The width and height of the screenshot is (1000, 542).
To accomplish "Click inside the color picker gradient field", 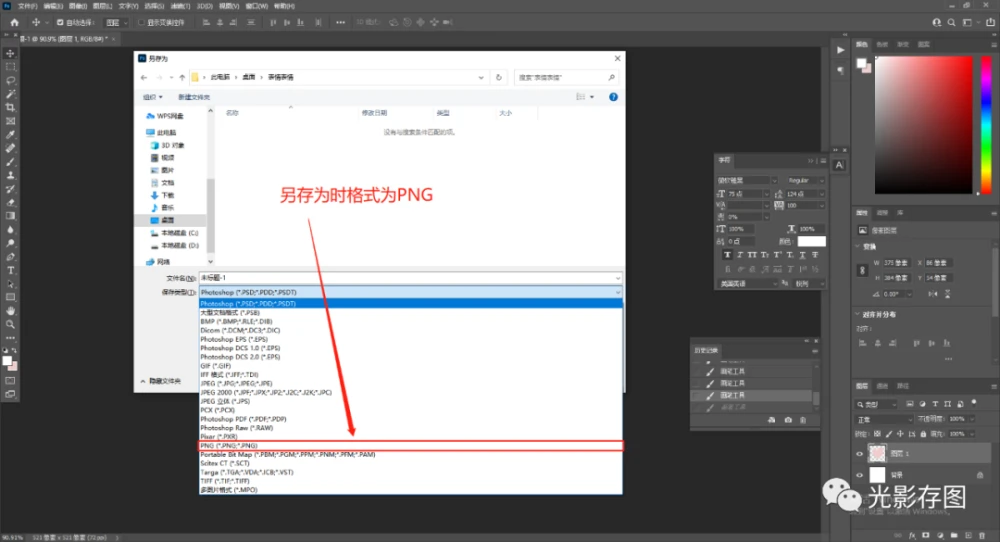I will (x=924, y=125).
